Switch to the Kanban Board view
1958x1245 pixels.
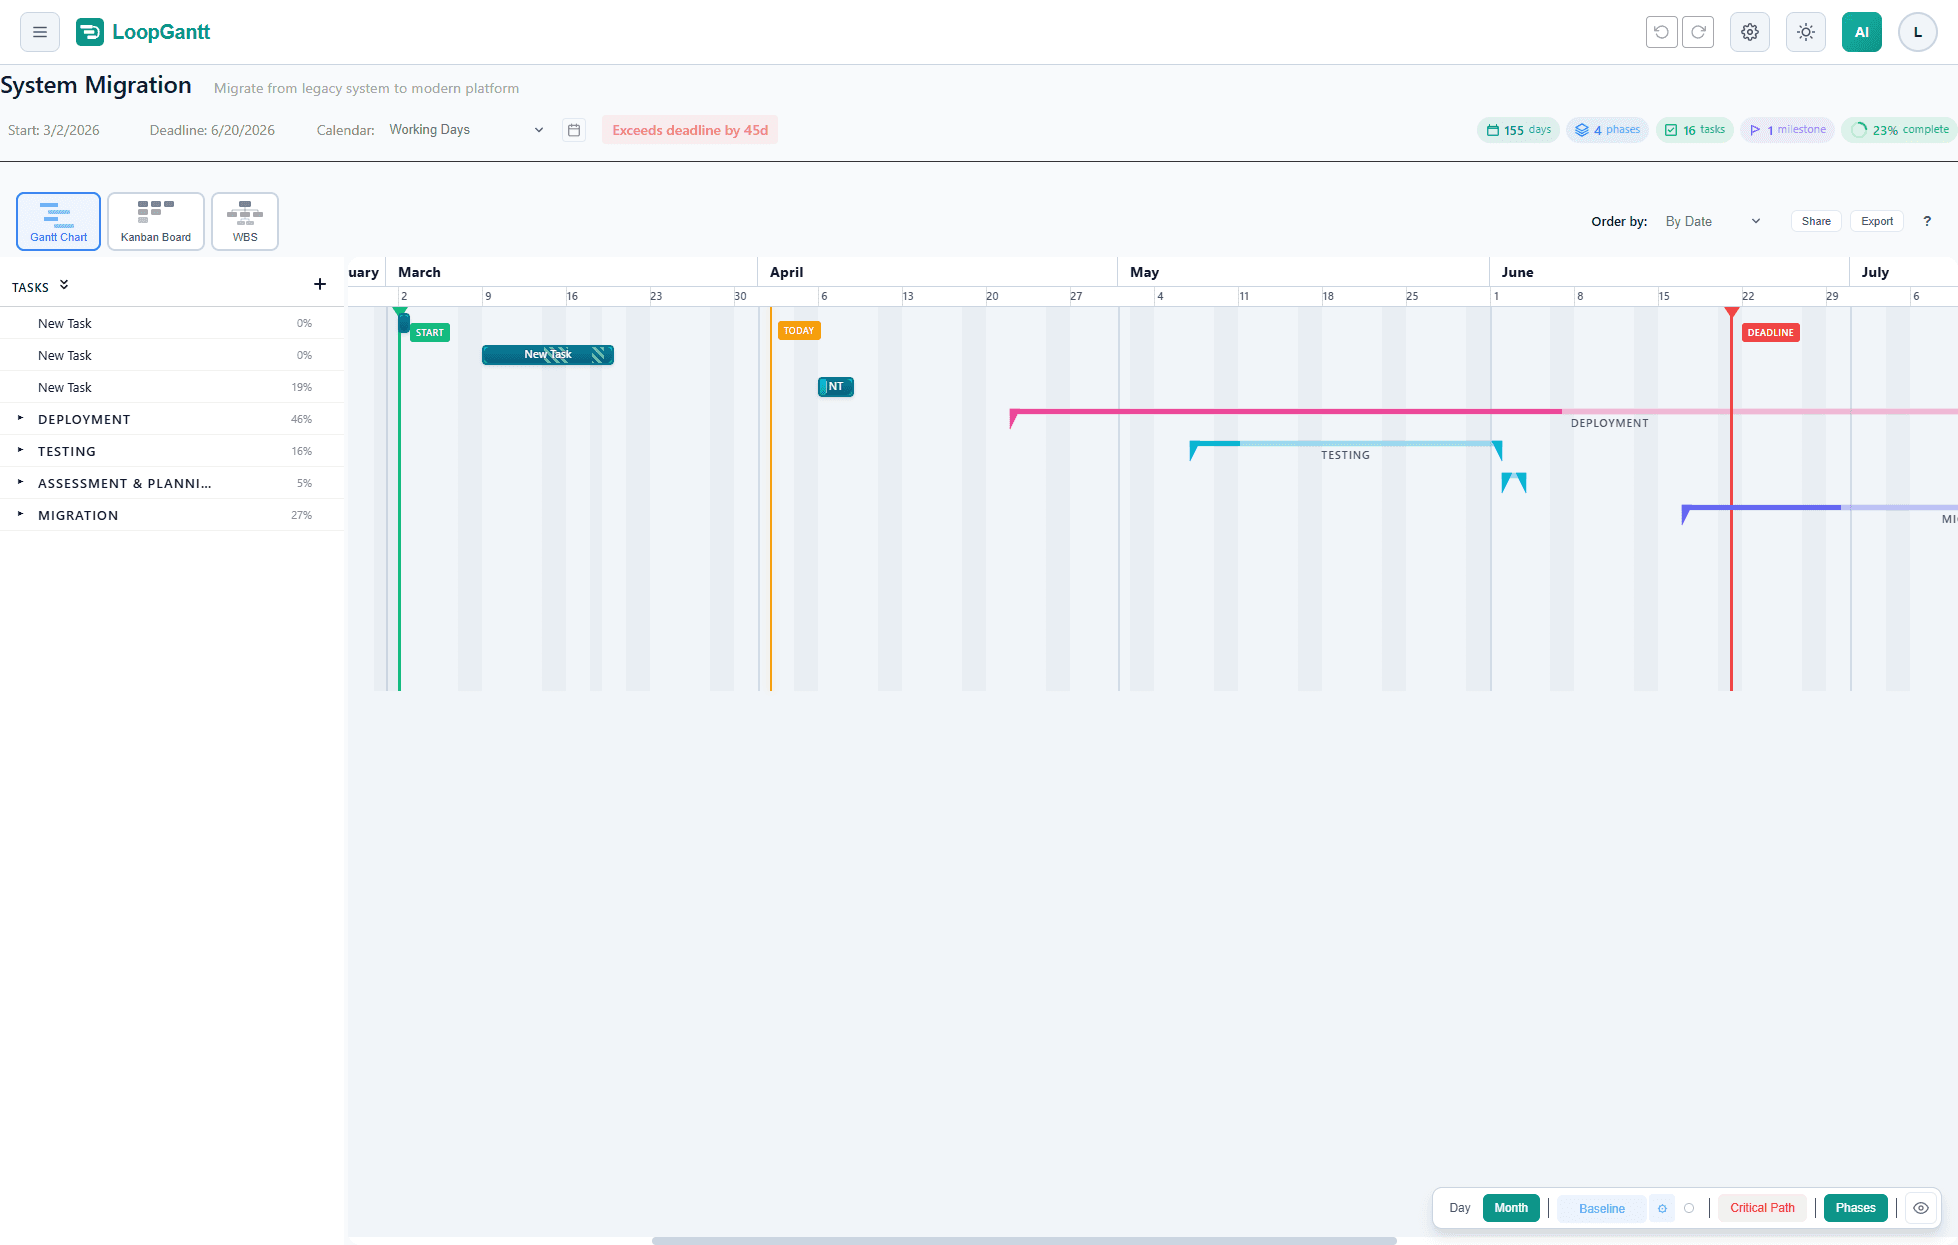(155, 221)
